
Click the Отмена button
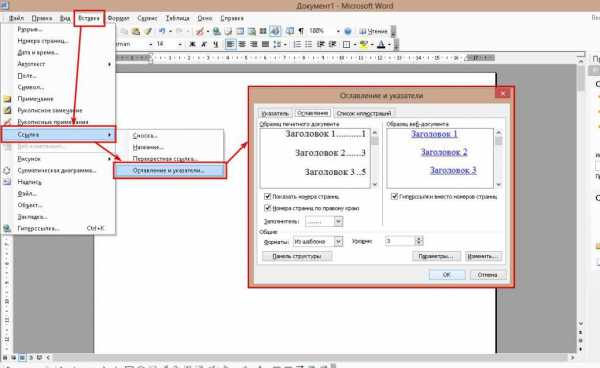click(487, 274)
